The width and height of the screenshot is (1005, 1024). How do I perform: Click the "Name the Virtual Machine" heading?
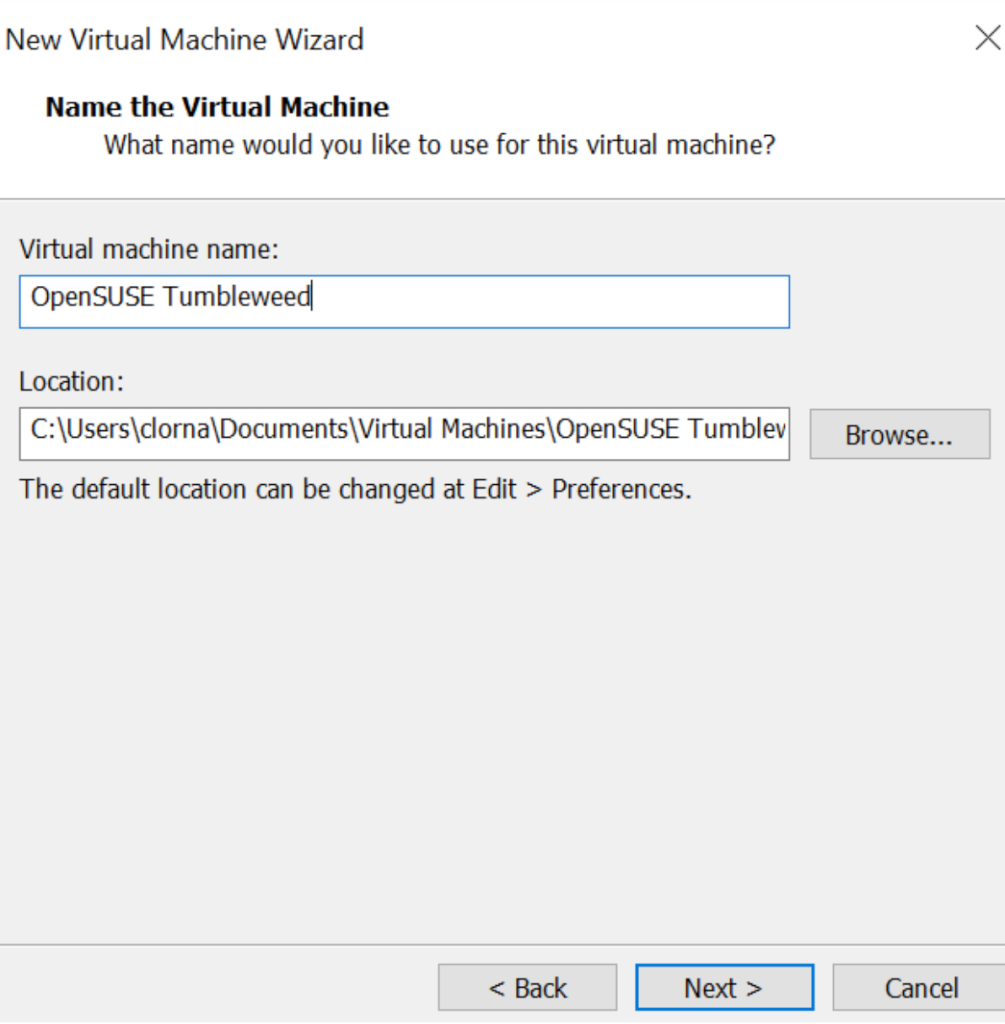coord(216,106)
